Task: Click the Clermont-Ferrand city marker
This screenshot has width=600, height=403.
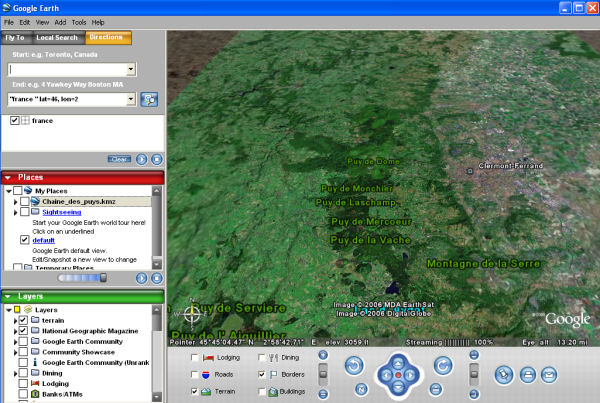Action: click(470, 171)
